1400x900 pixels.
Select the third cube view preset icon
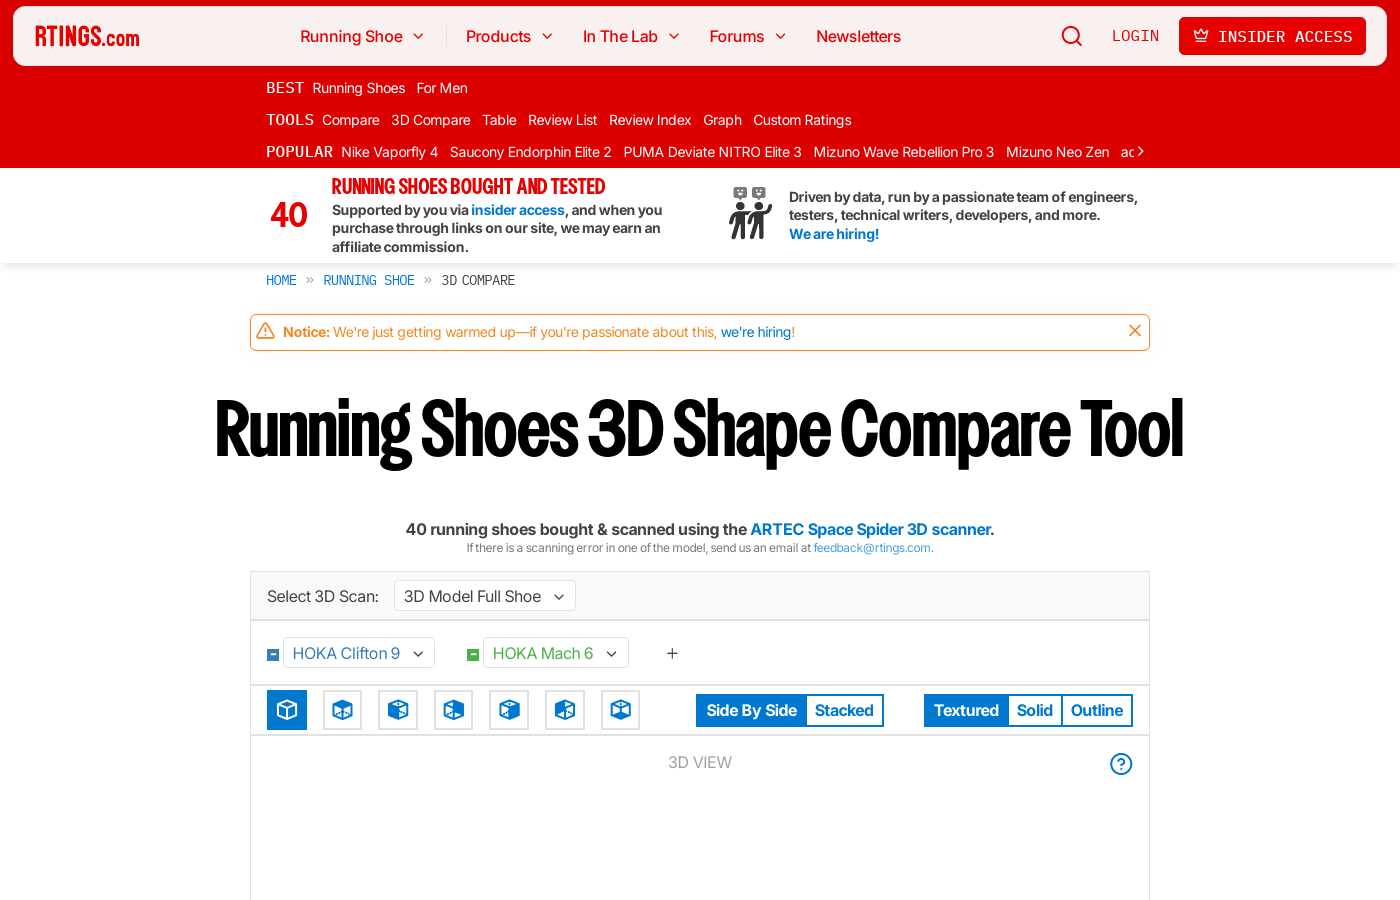pyautogui.click(x=397, y=710)
